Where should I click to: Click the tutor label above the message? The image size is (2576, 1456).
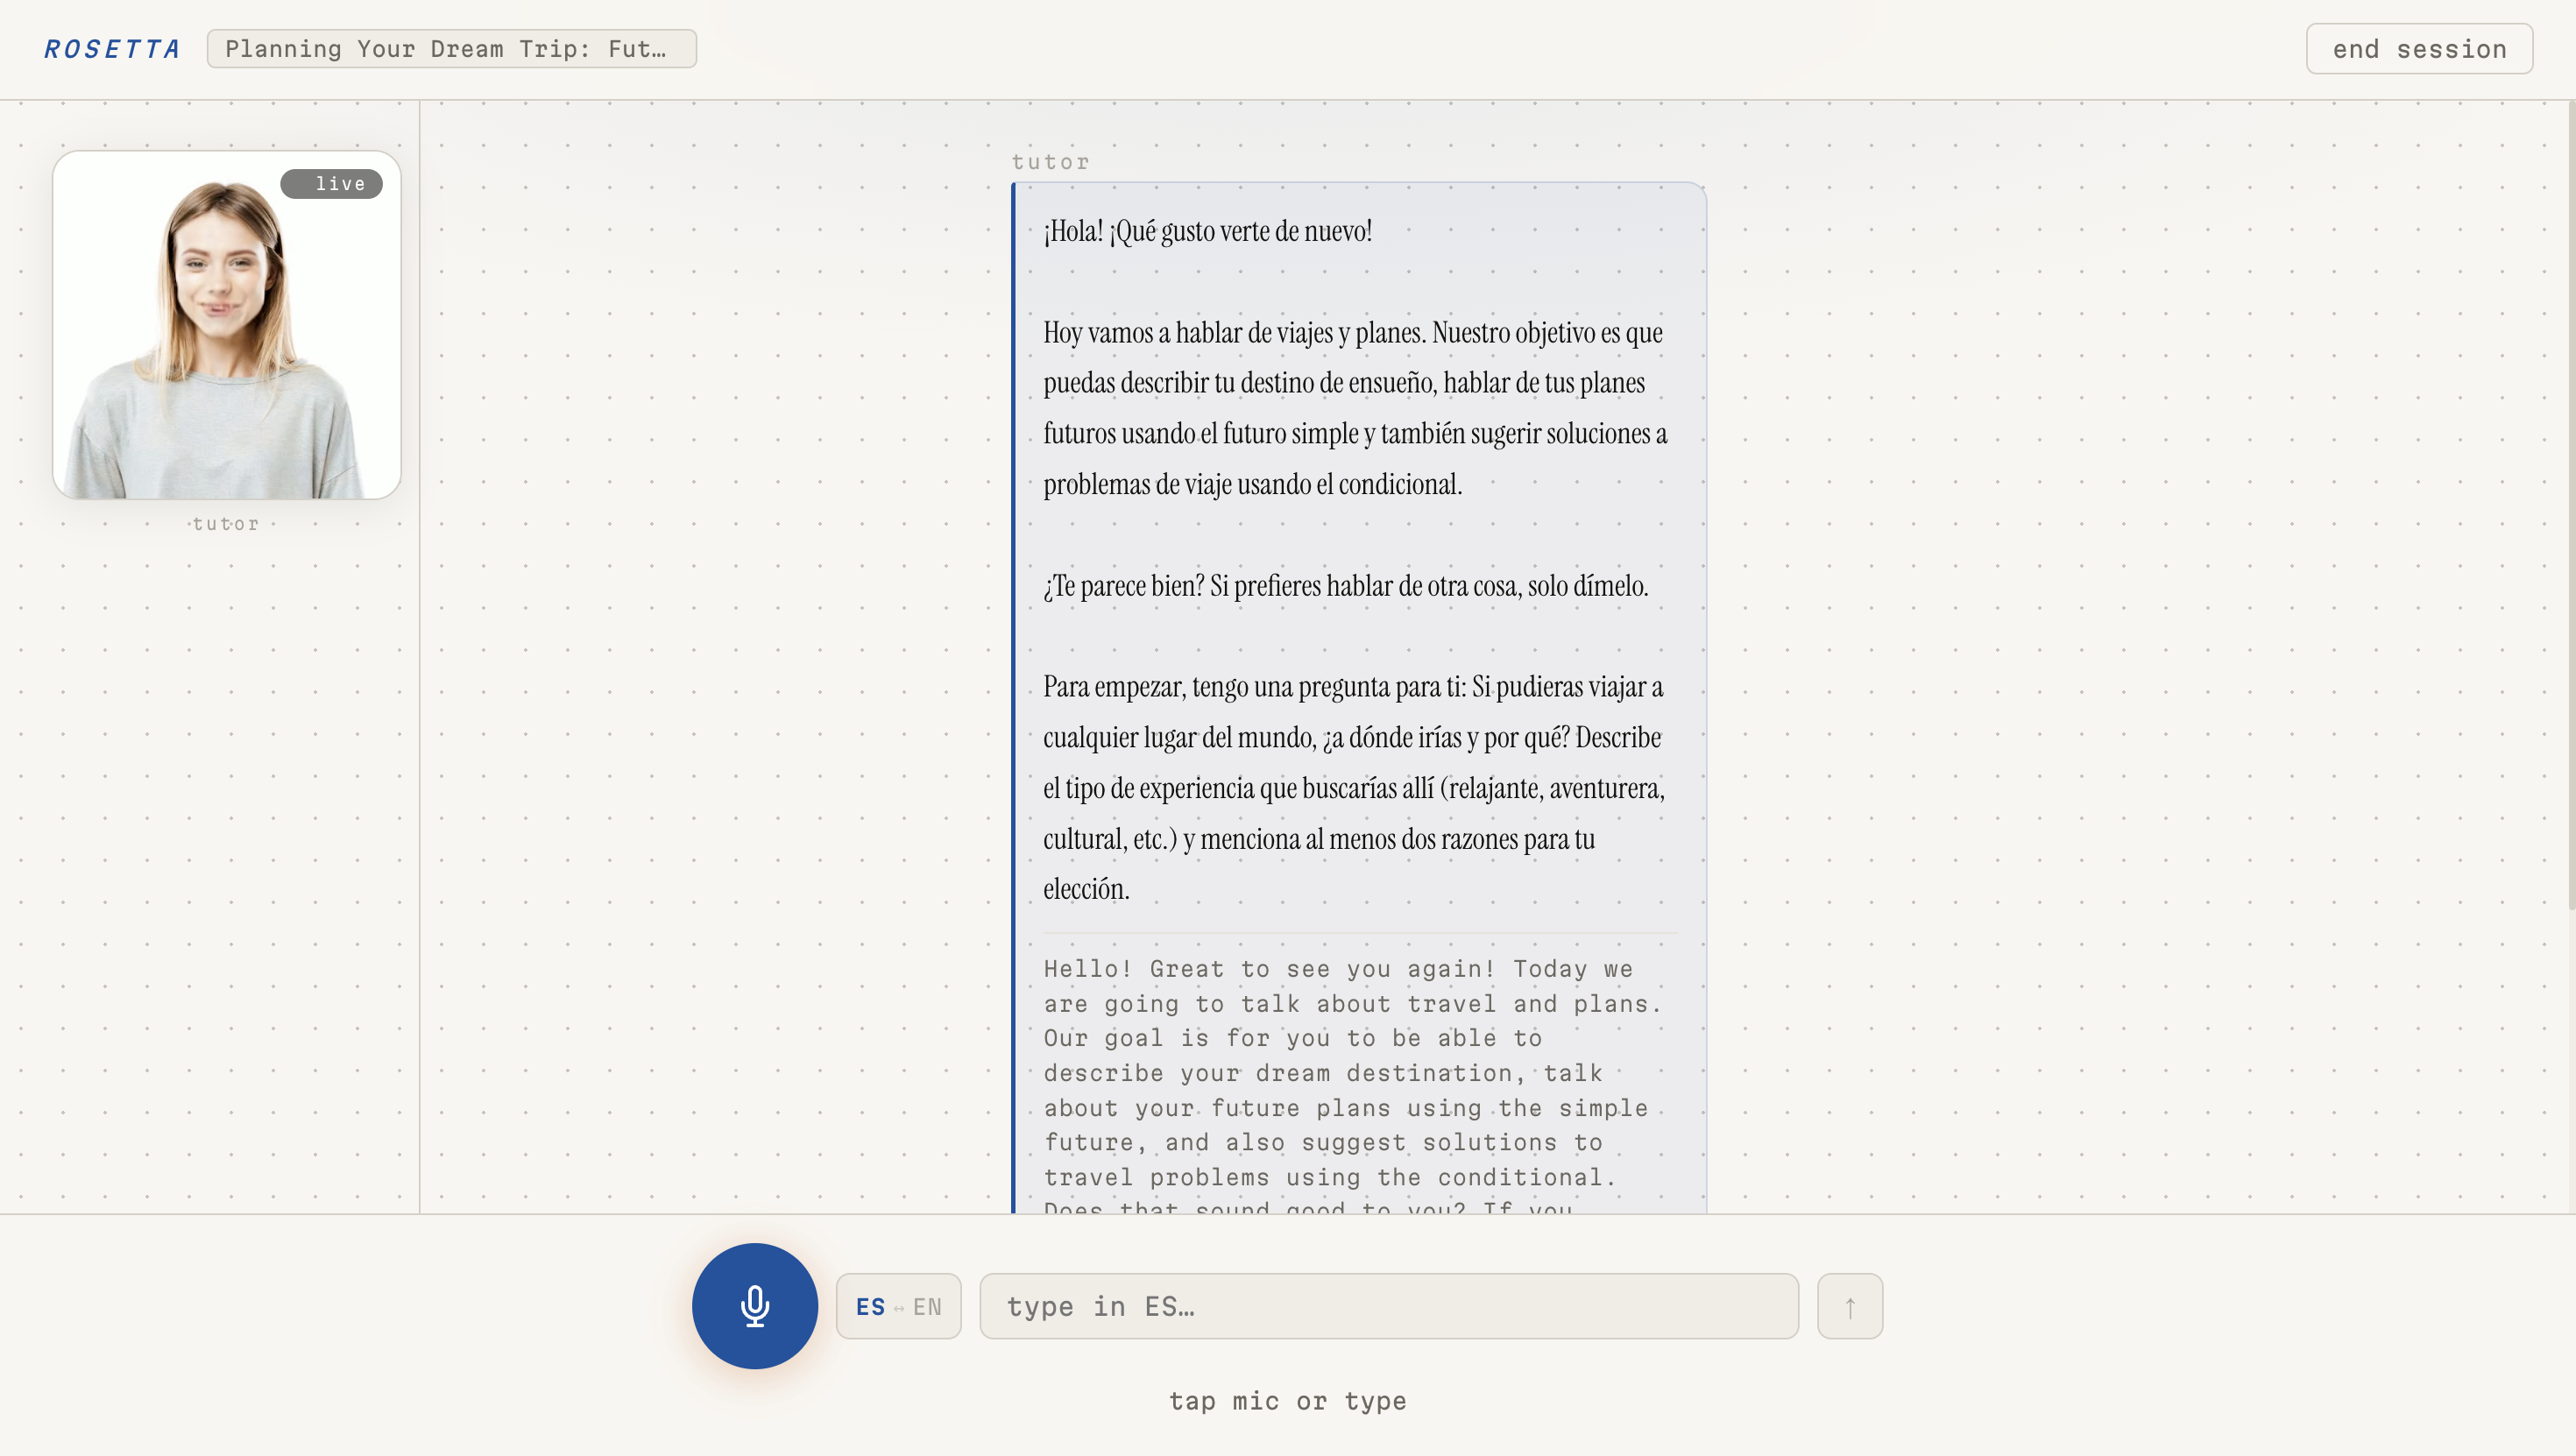click(x=1050, y=162)
